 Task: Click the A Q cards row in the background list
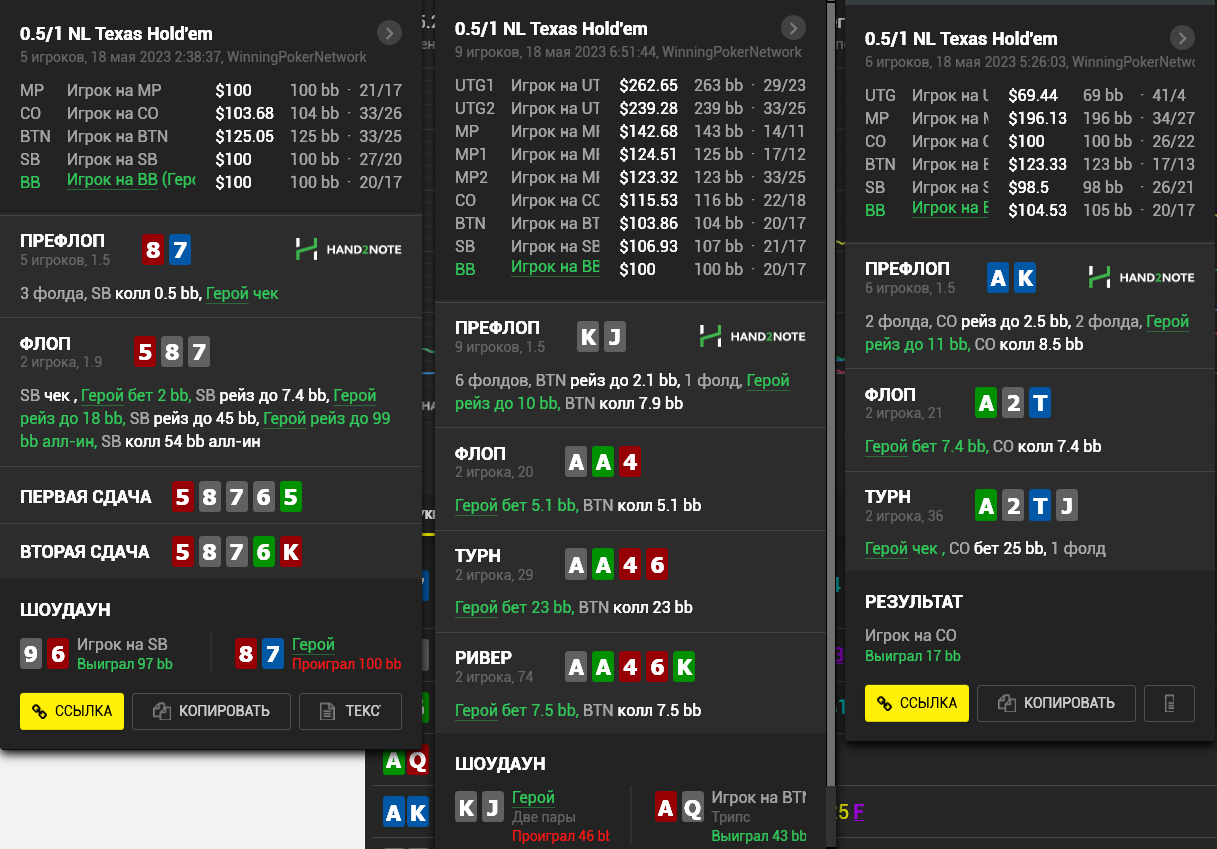coord(406,762)
